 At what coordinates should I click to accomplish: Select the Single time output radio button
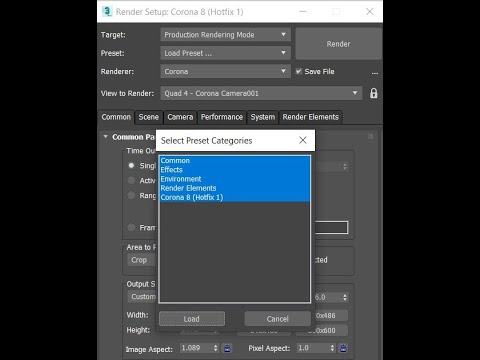pos(131,165)
